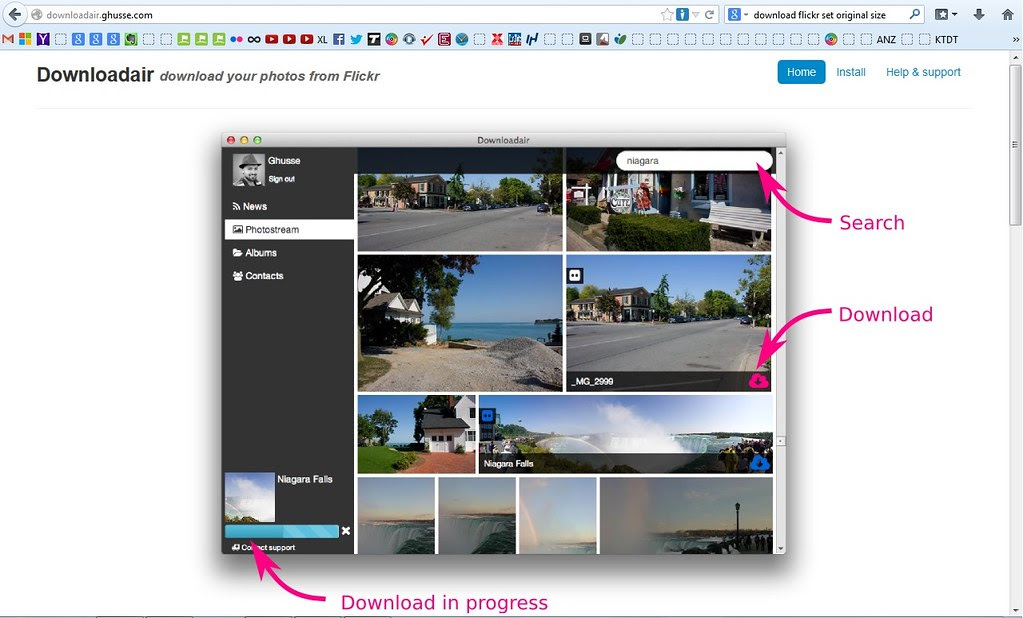This screenshot has height=618, width=1023.
Task: Open the downloads arrow in browser toolbar
Action: tap(979, 14)
